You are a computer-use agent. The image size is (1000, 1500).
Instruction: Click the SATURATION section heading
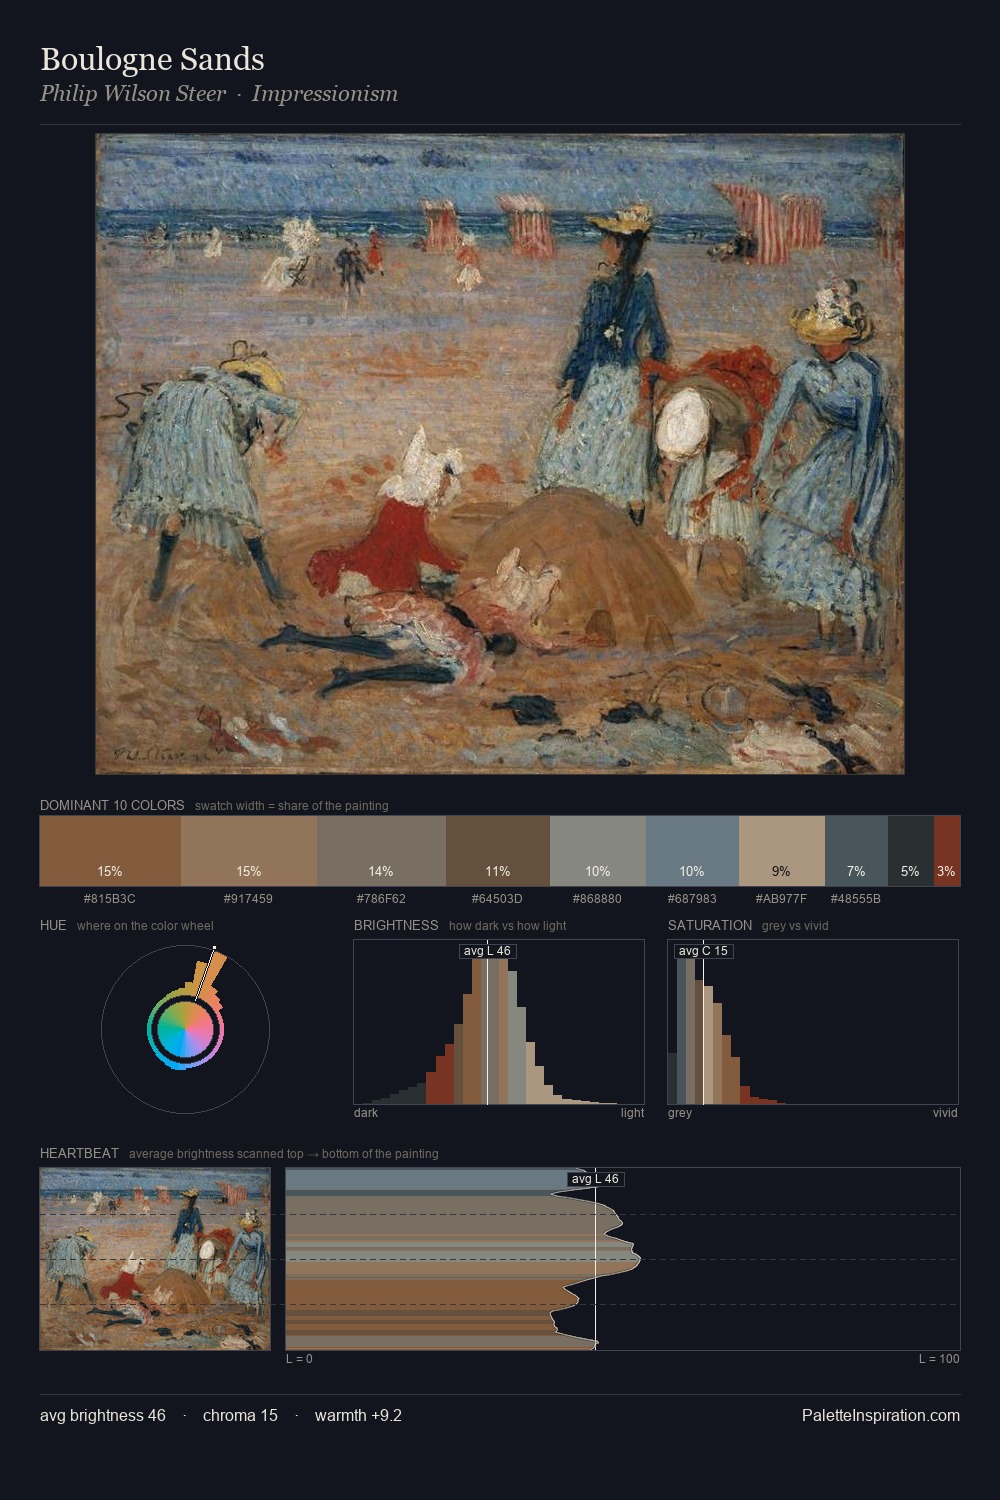coord(710,925)
